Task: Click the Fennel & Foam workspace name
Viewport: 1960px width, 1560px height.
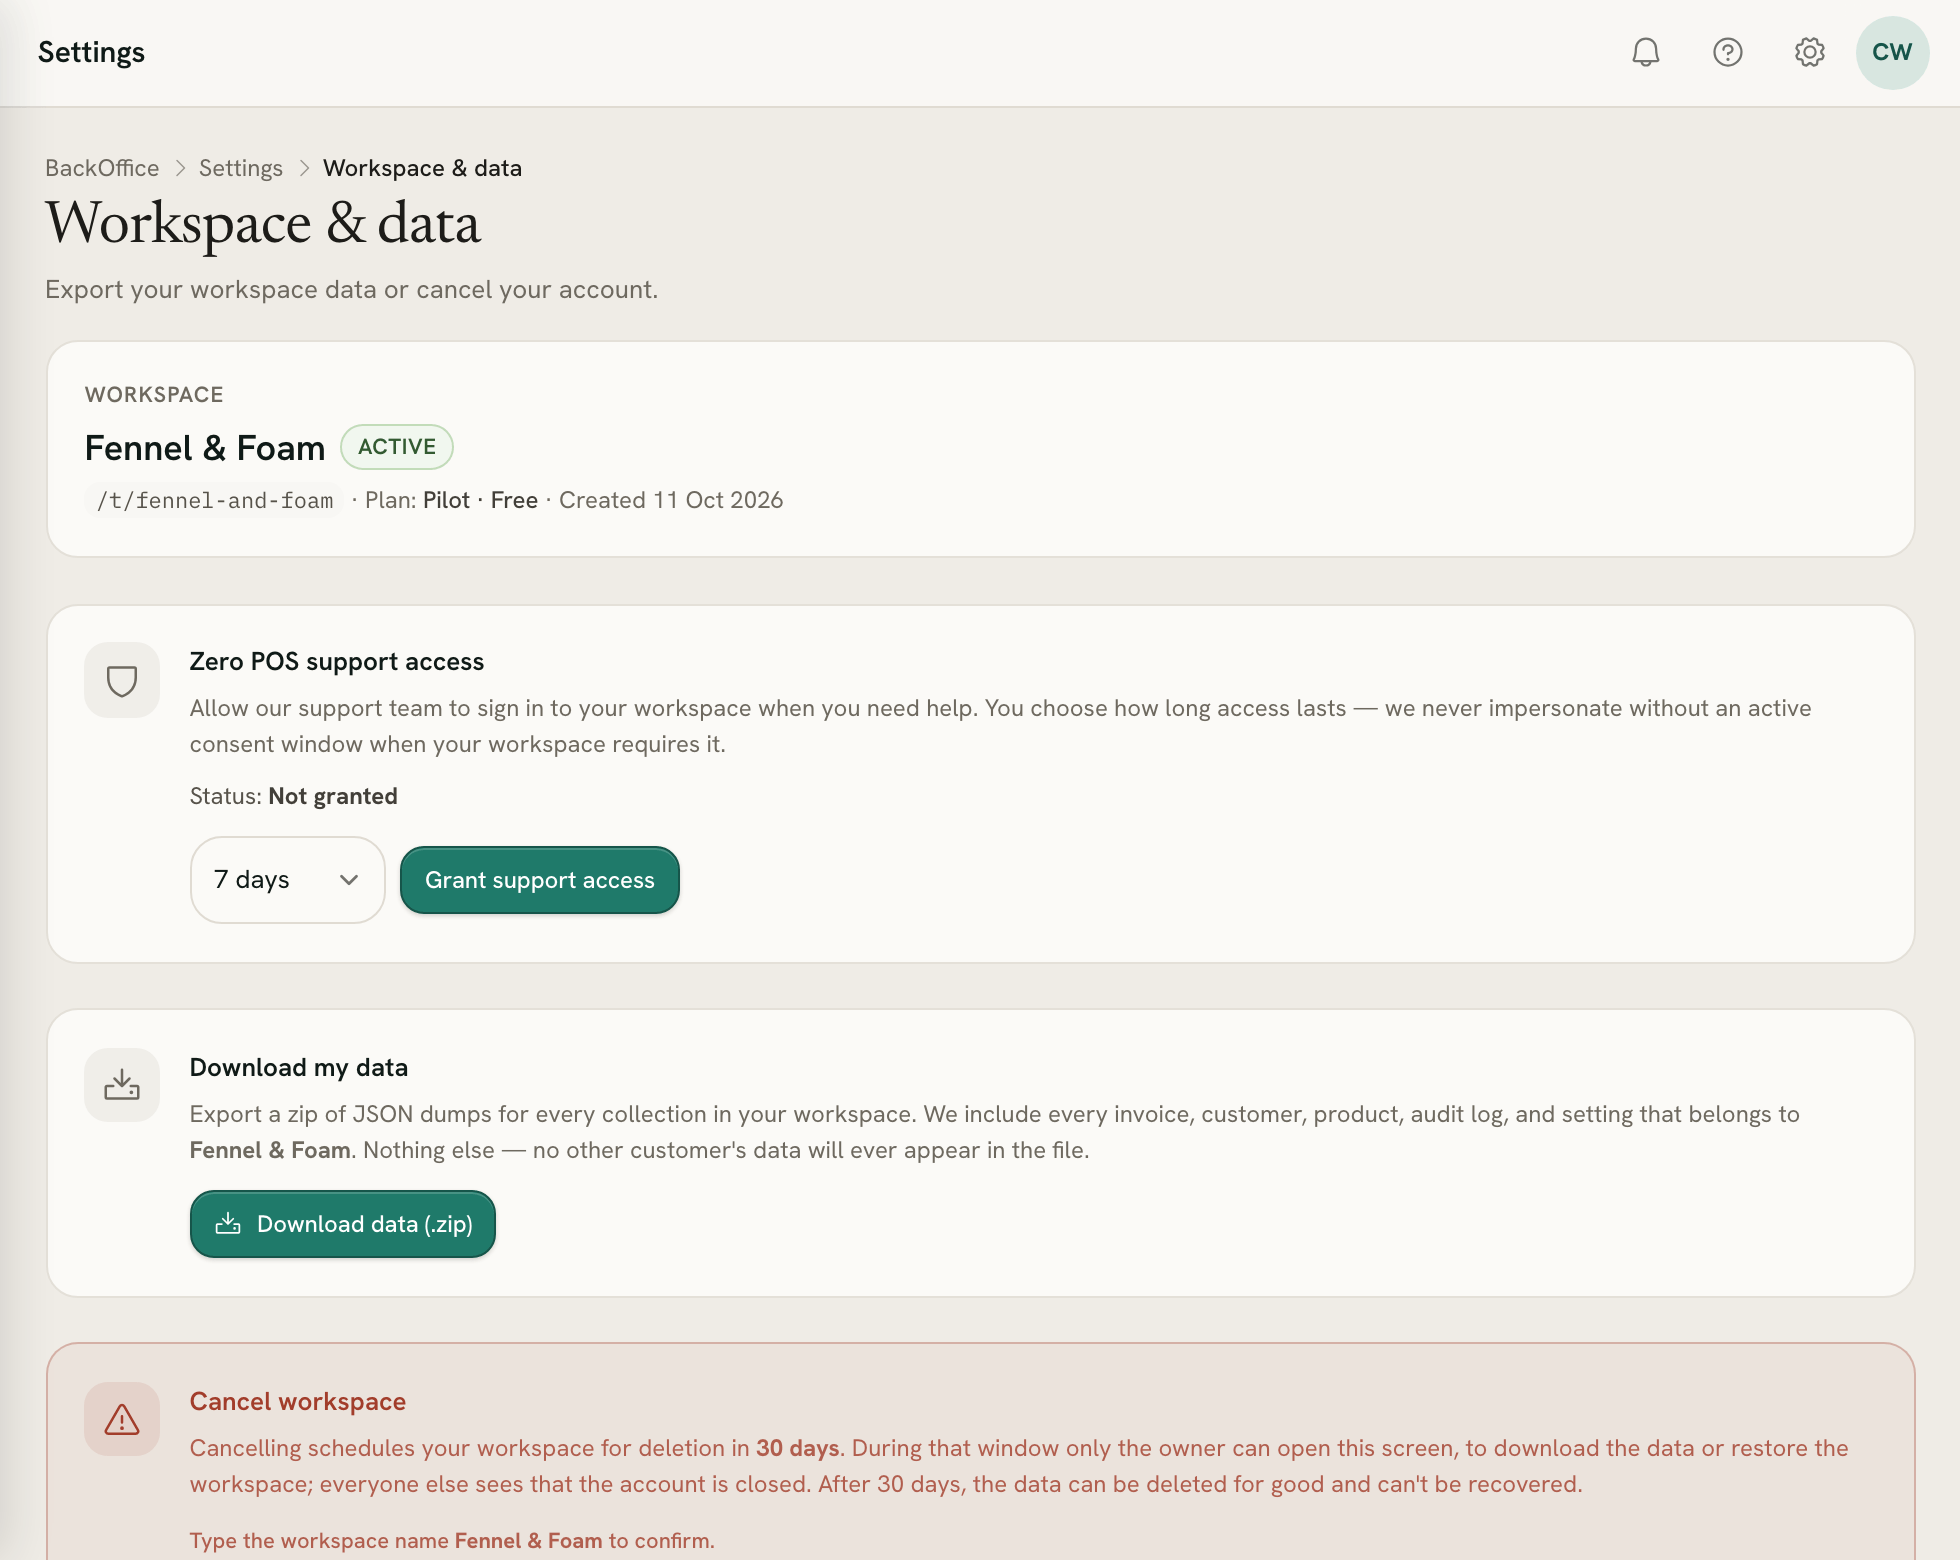Action: pyautogui.click(x=205, y=448)
